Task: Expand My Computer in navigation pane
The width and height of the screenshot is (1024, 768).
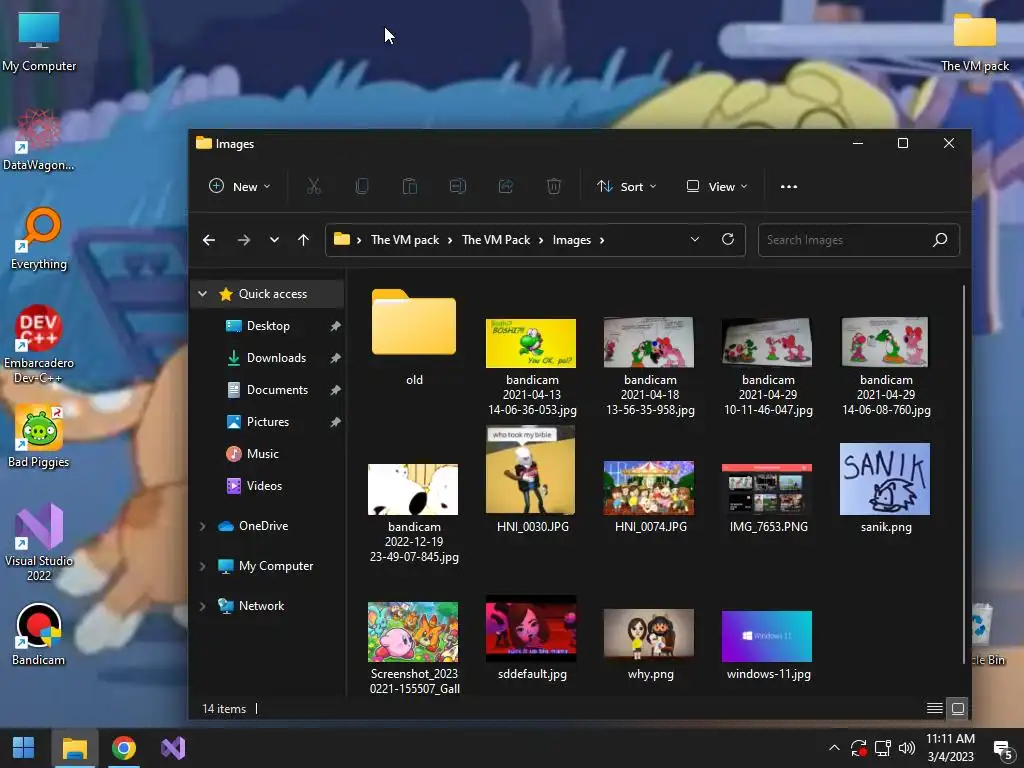Action: (202, 566)
